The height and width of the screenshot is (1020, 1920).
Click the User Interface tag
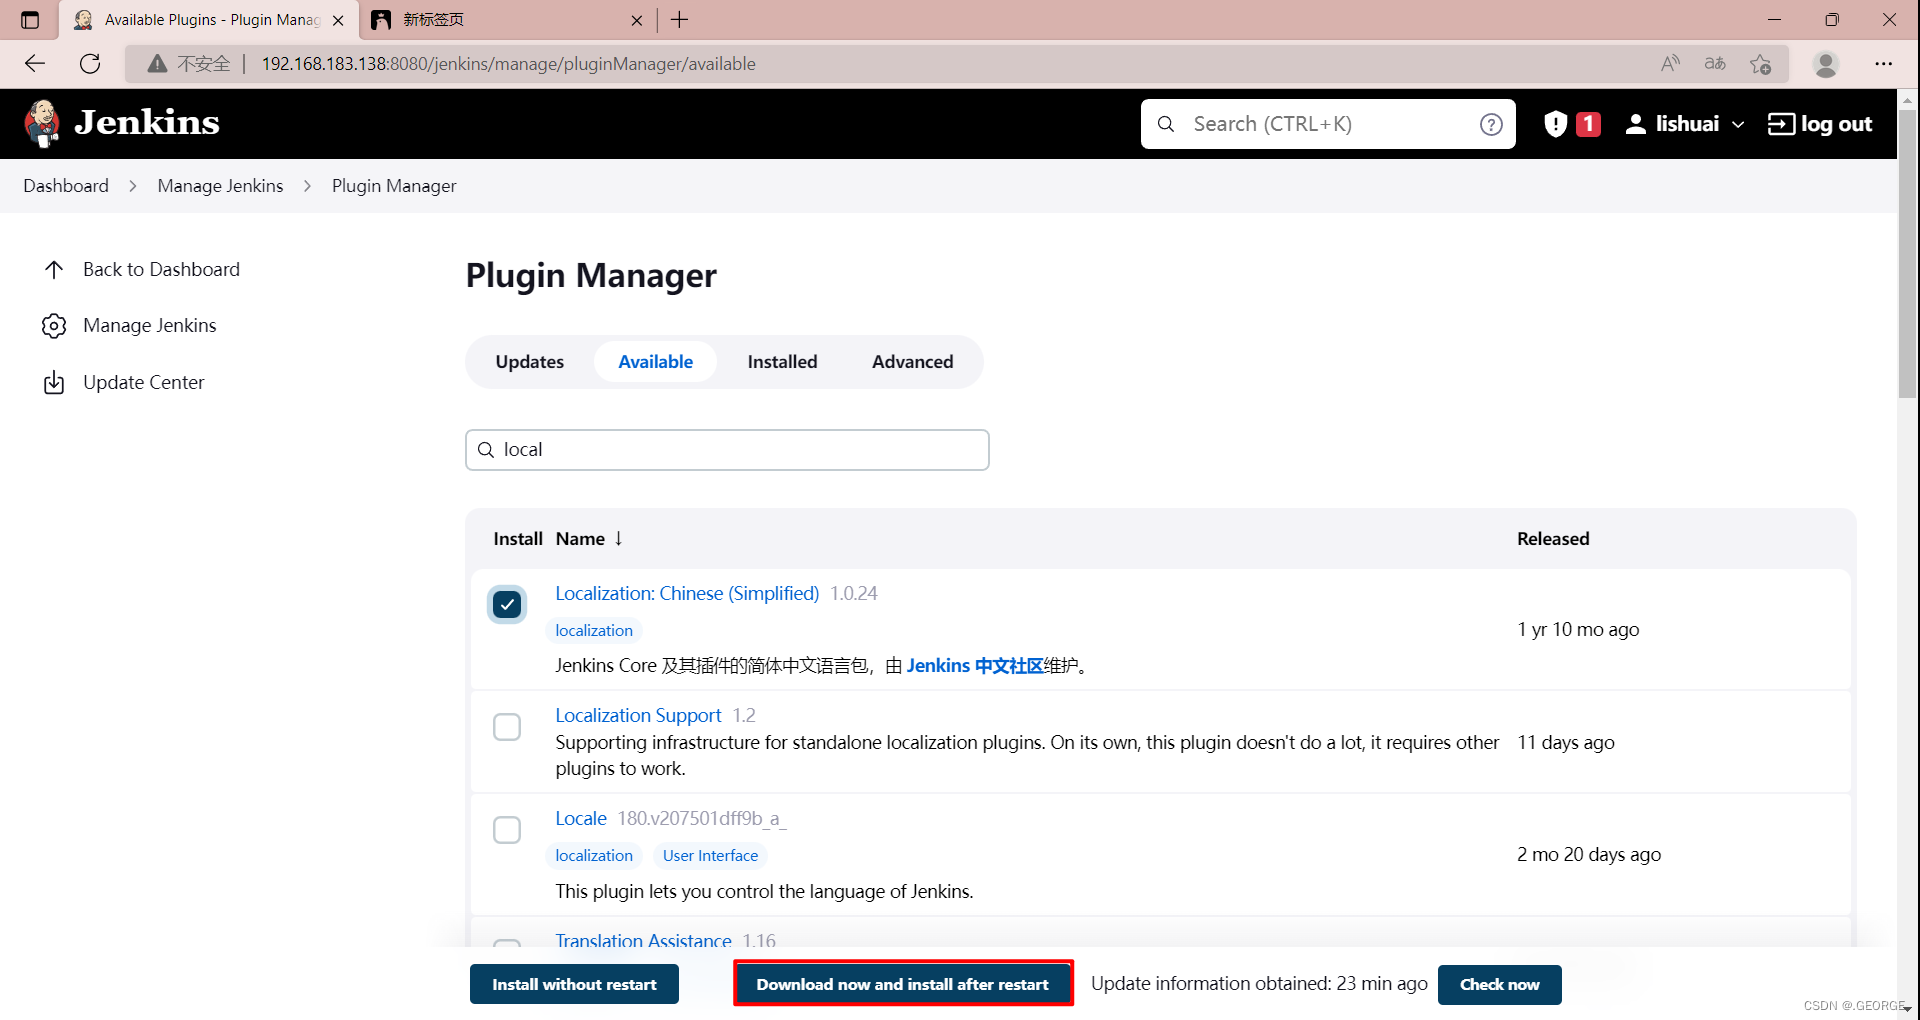(x=710, y=855)
